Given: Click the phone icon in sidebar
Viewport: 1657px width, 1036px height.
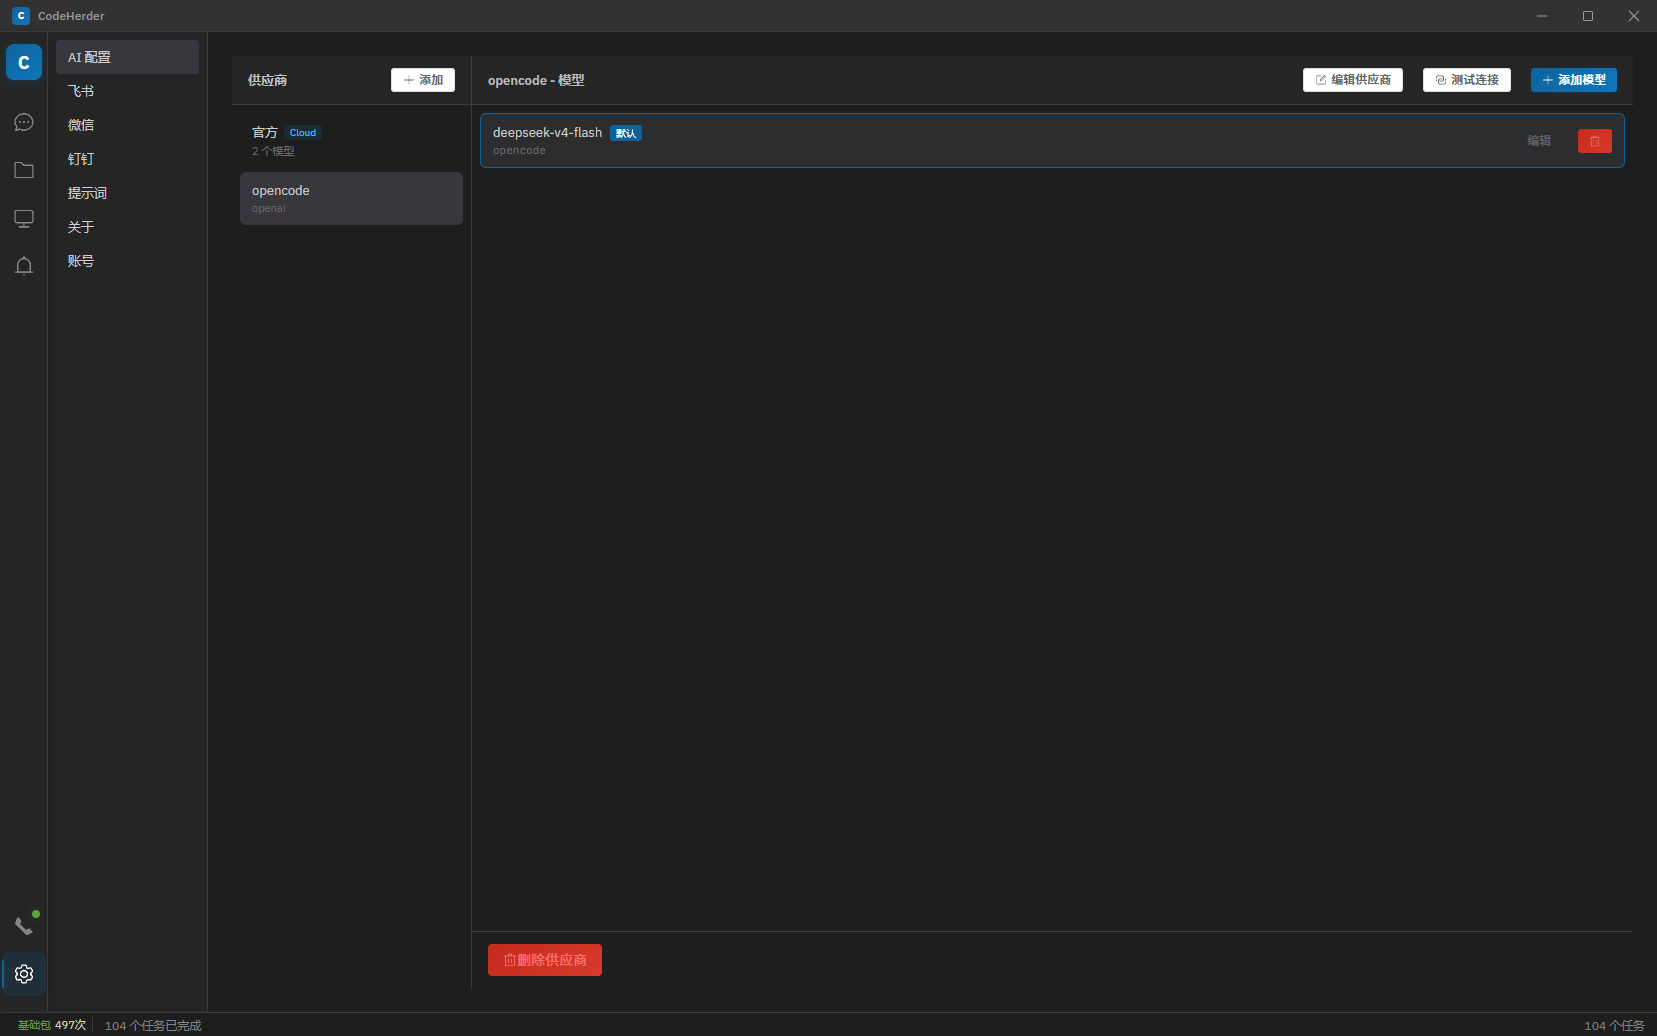Looking at the screenshot, I should coord(24,926).
